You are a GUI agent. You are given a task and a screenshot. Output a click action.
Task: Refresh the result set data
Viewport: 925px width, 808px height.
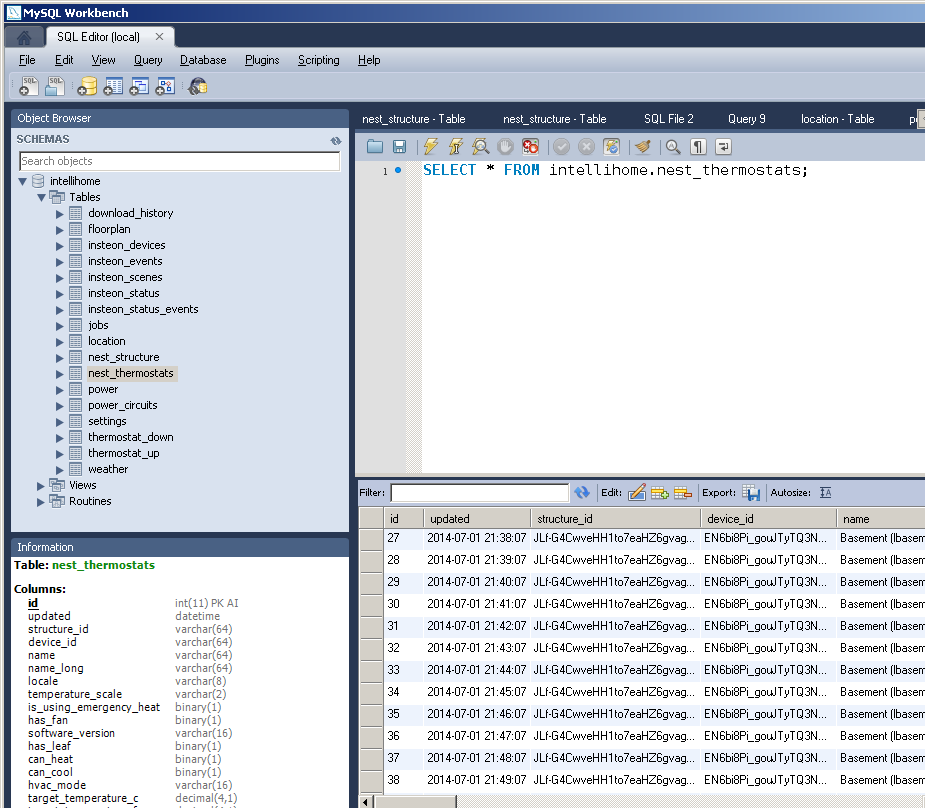582,492
